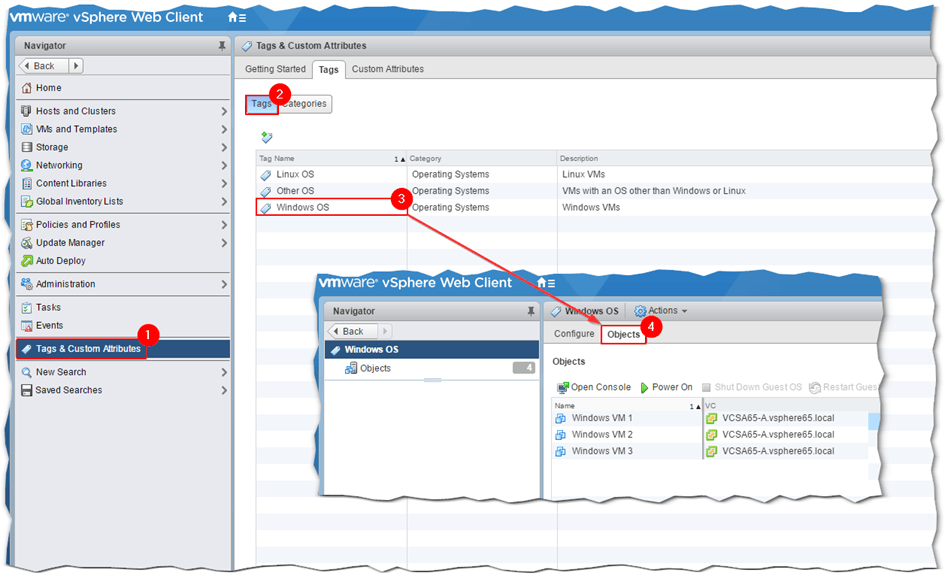Click Back button in main Navigator
The height and width of the screenshot is (579, 945).
pyautogui.click(x=43, y=66)
